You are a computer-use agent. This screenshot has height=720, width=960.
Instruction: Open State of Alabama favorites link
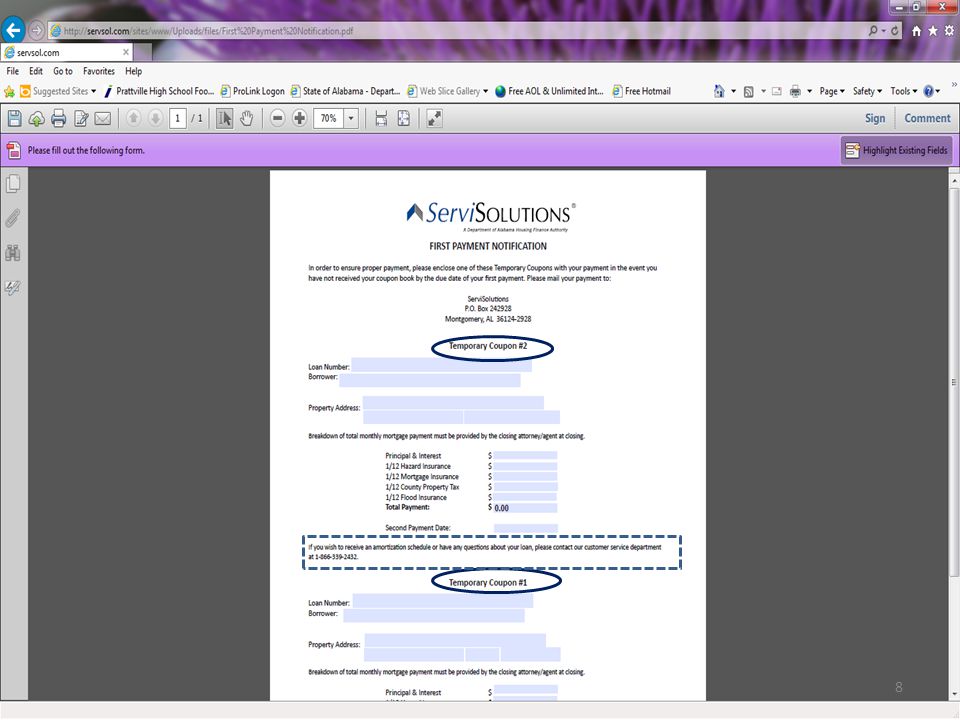coord(345,91)
